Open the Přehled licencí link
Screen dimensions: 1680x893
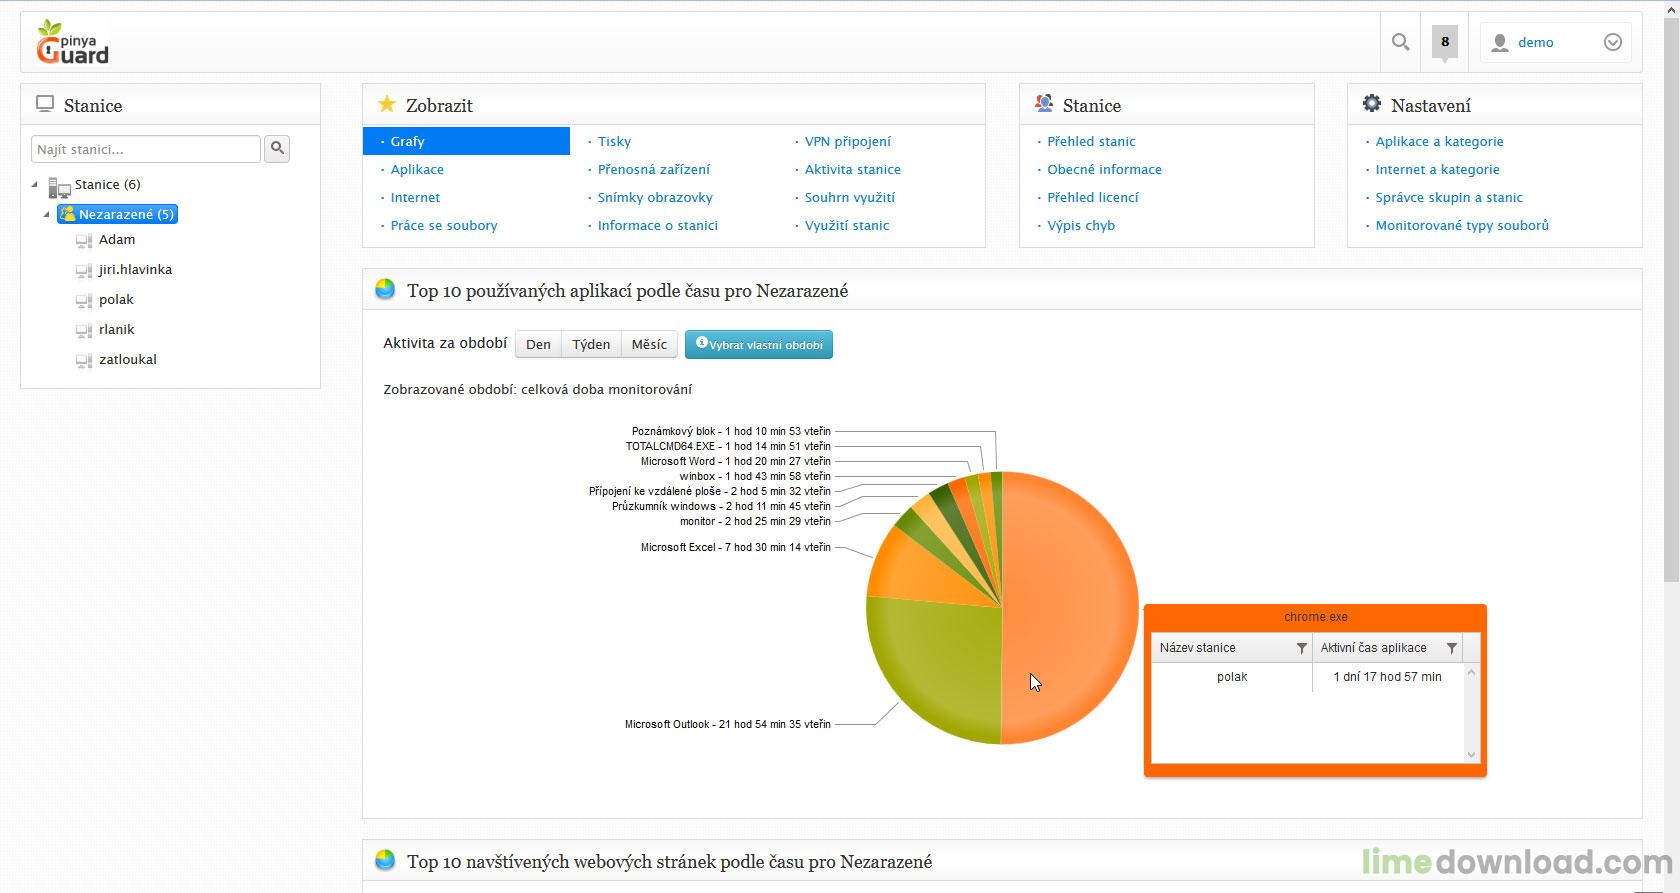coord(1093,197)
